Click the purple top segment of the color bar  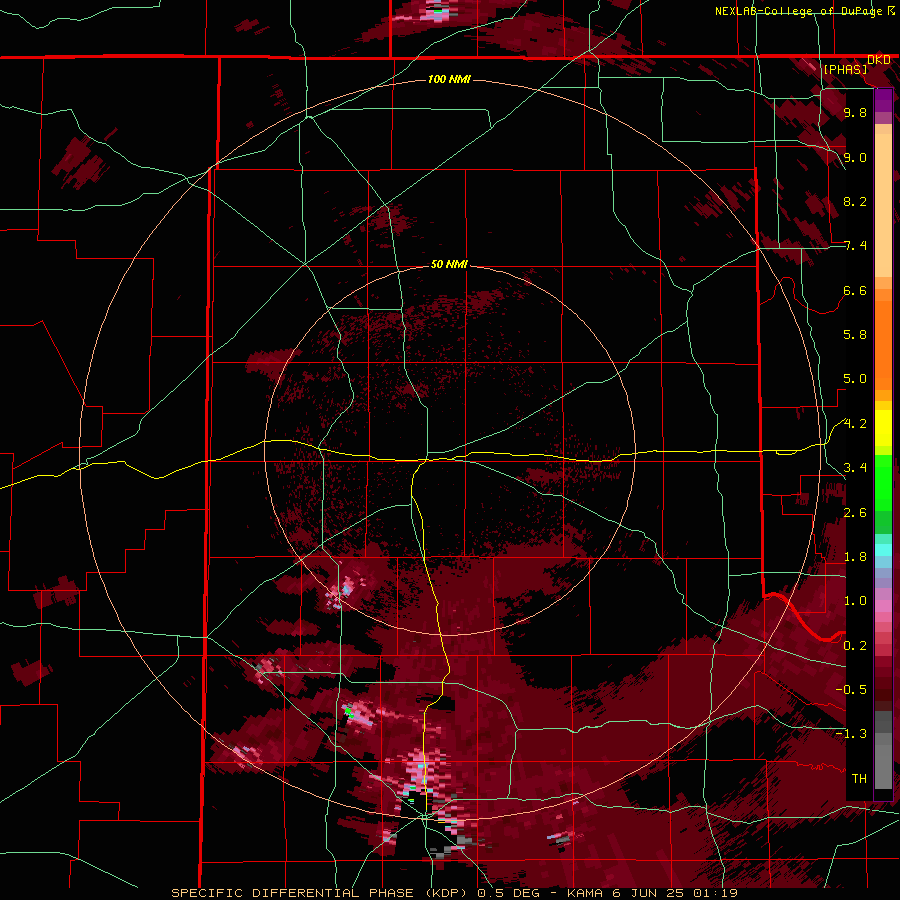(x=883, y=100)
